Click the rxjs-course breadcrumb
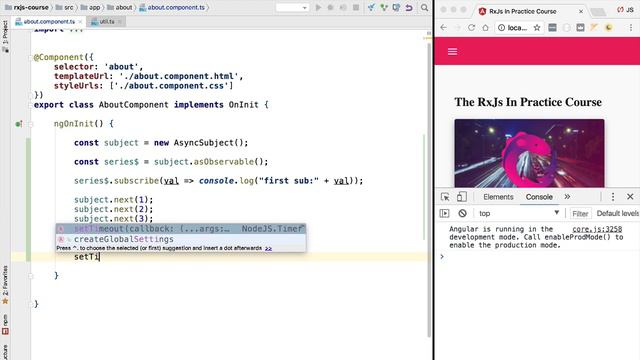 coord(27,7)
